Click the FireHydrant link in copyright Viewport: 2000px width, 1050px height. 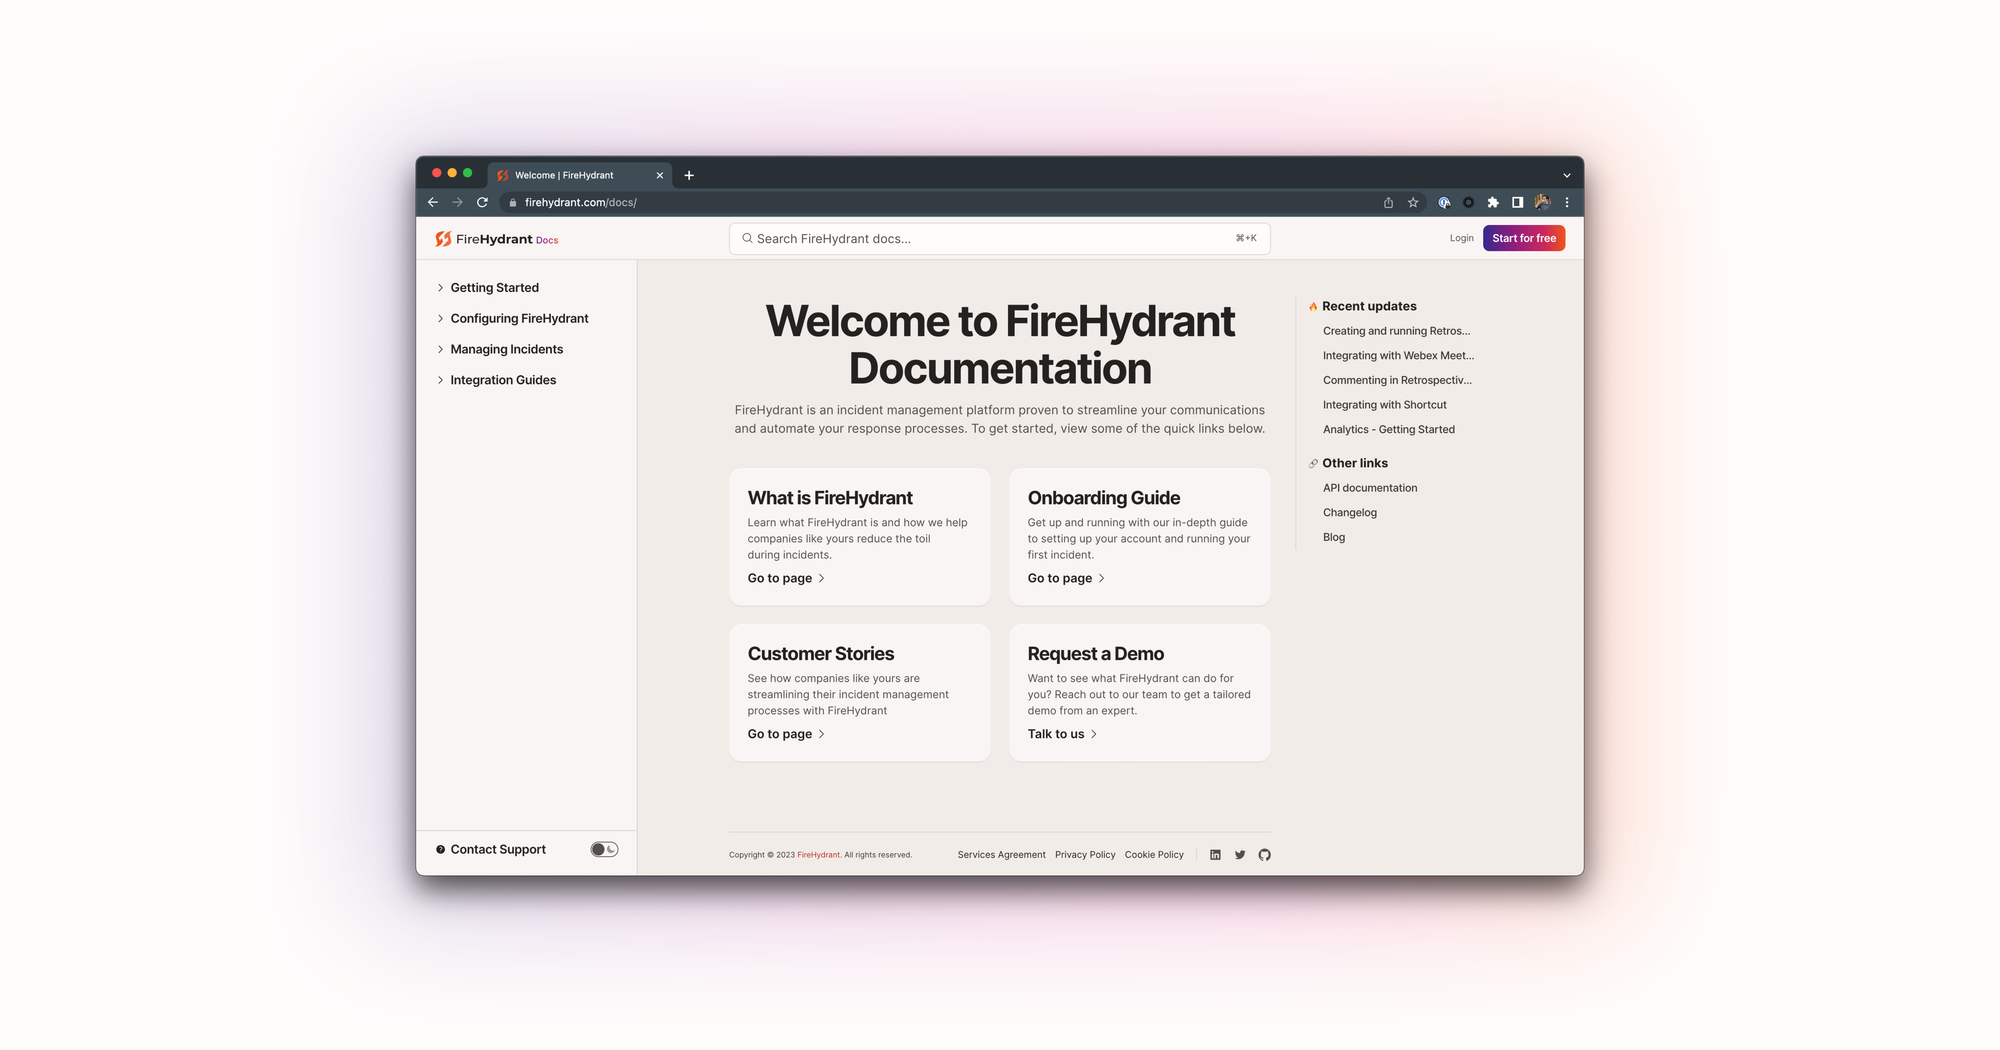click(818, 855)
